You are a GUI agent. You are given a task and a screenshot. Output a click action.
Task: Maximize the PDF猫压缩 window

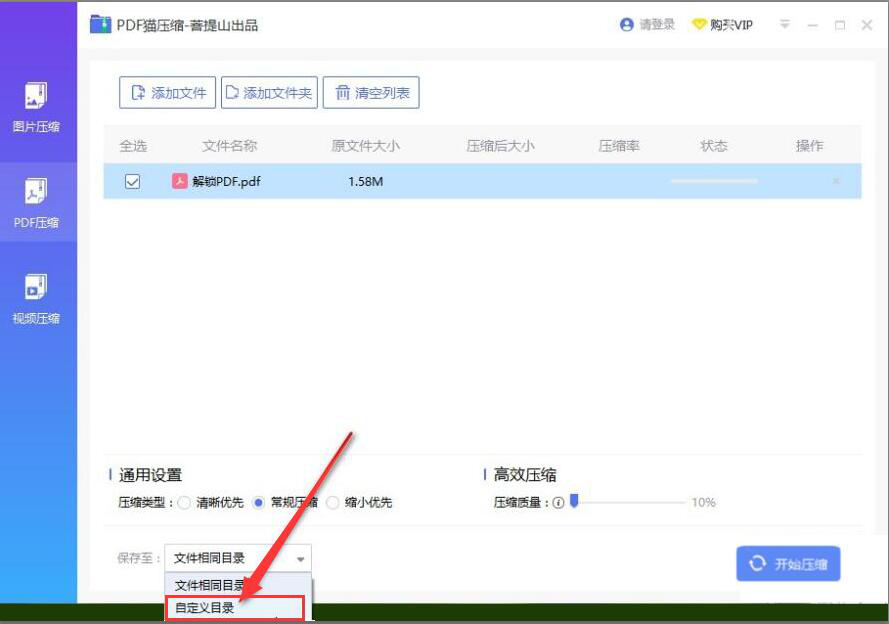pyautogui.click(x=840, y=25)
